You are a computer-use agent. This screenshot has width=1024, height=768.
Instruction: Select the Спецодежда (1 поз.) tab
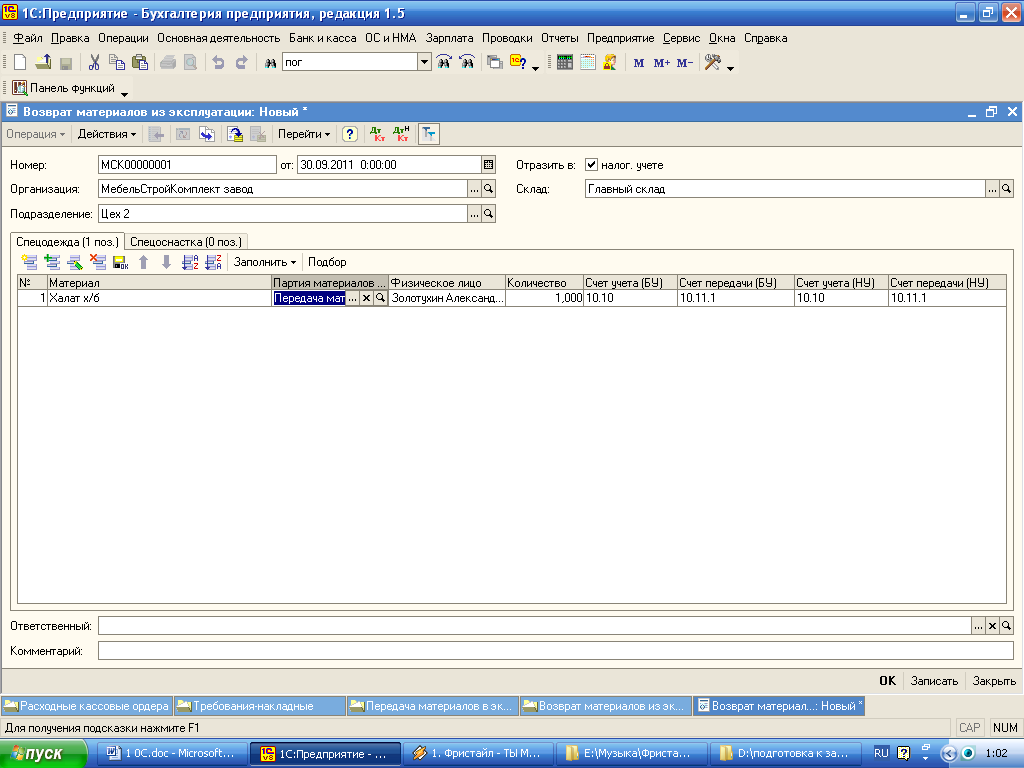pos(67,242)
